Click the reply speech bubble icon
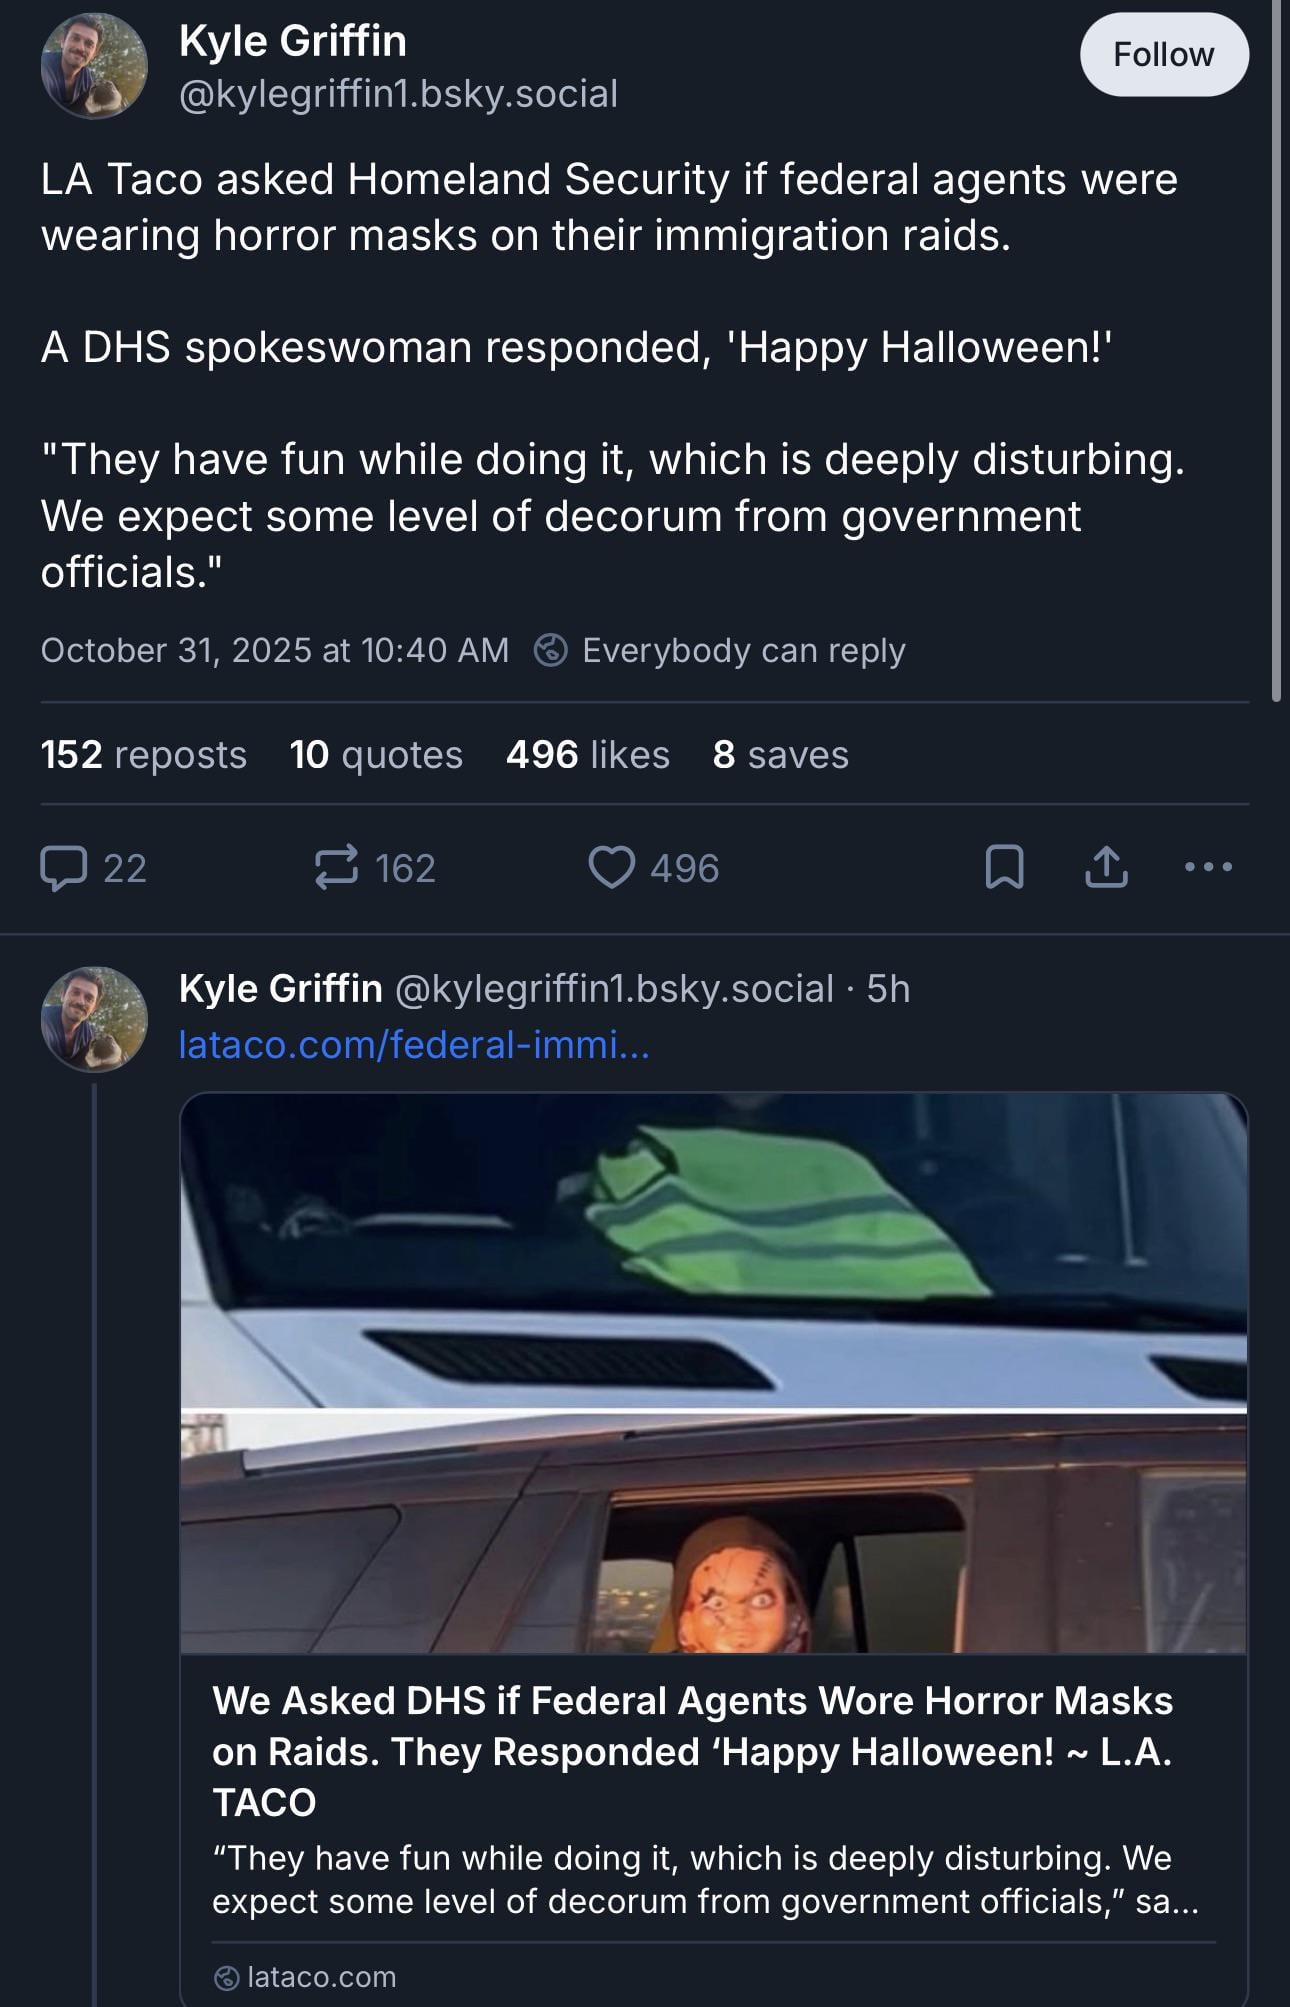Image resolution: width=1290 pixels, height=2007 pixels. pos(63,868)
